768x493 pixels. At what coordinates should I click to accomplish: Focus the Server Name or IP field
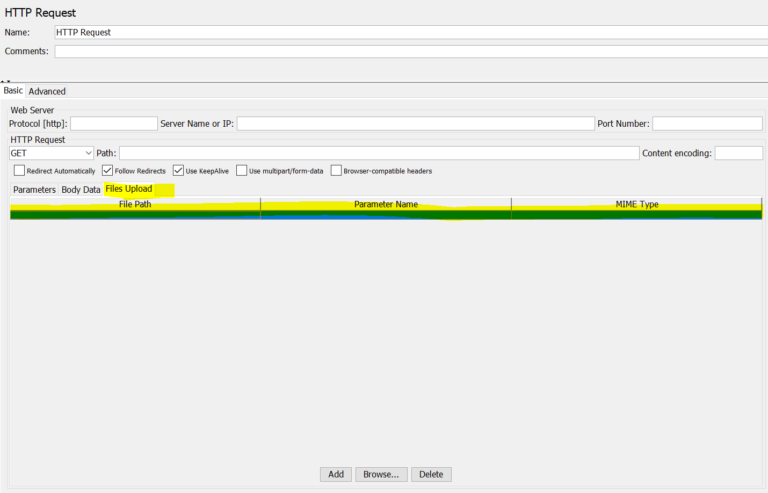point(415,124)
